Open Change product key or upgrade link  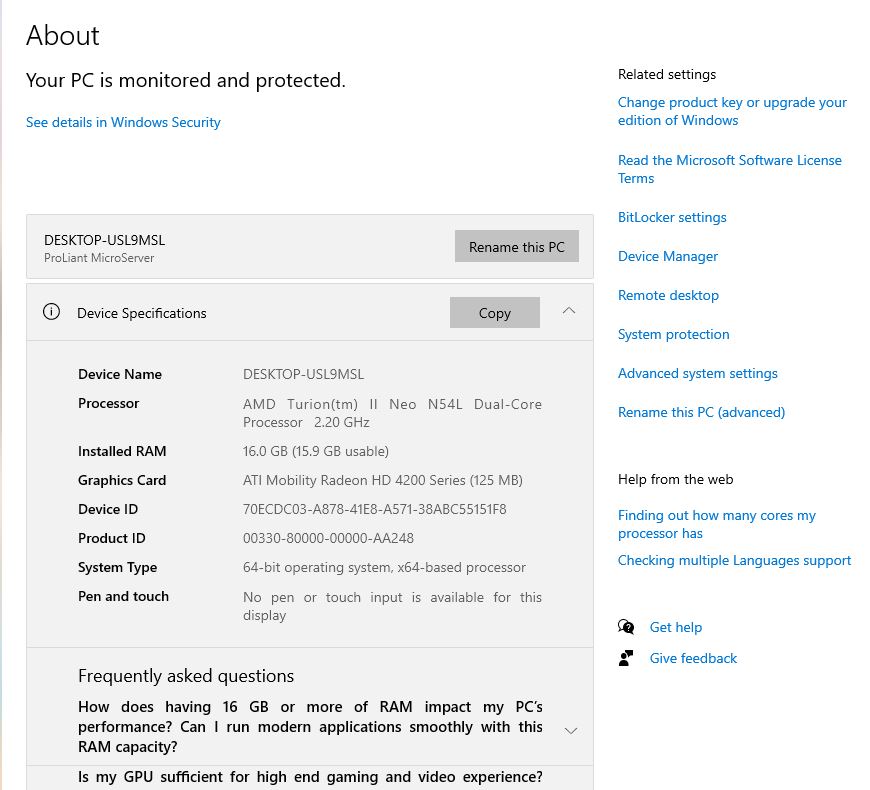tap(731, 111)
